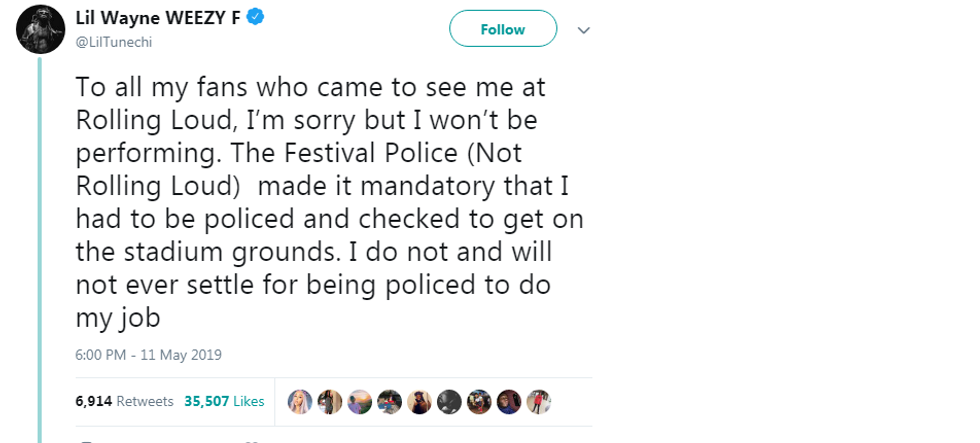Viewport: 980px width, 443px height.
Task: Click the last liker avatar with red jacket
Action: (539, 401)
